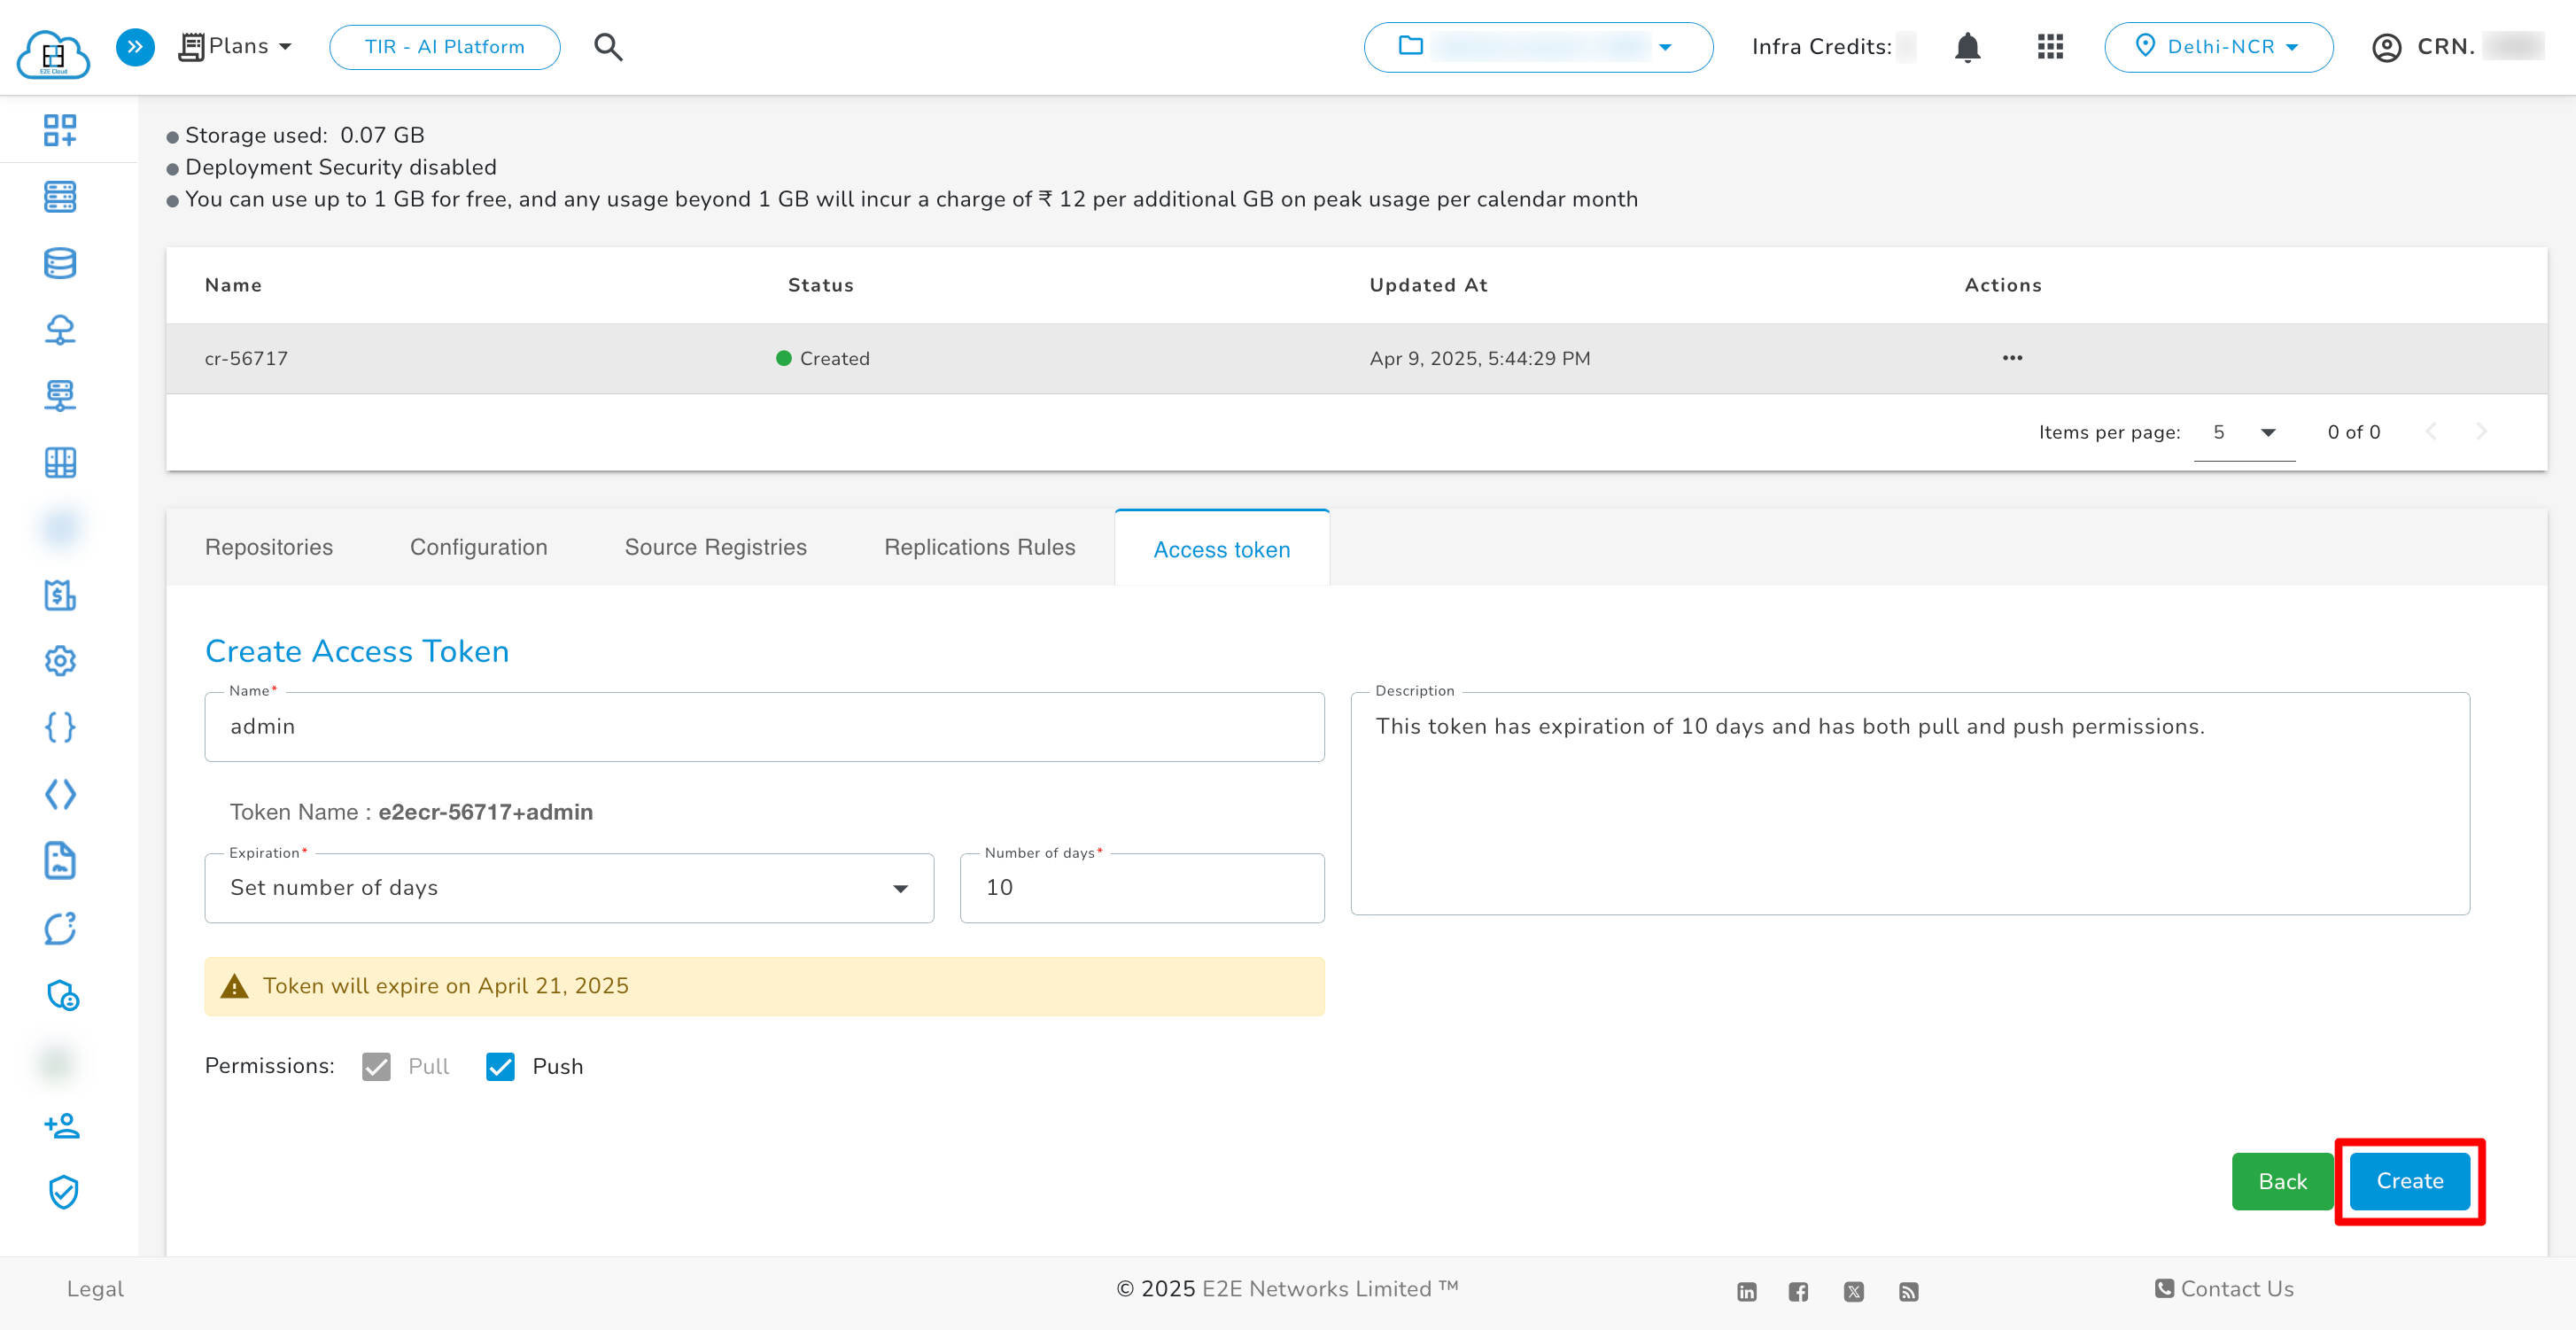
Task: Open the LinkedIn footer icon
Action: 1746,1291
